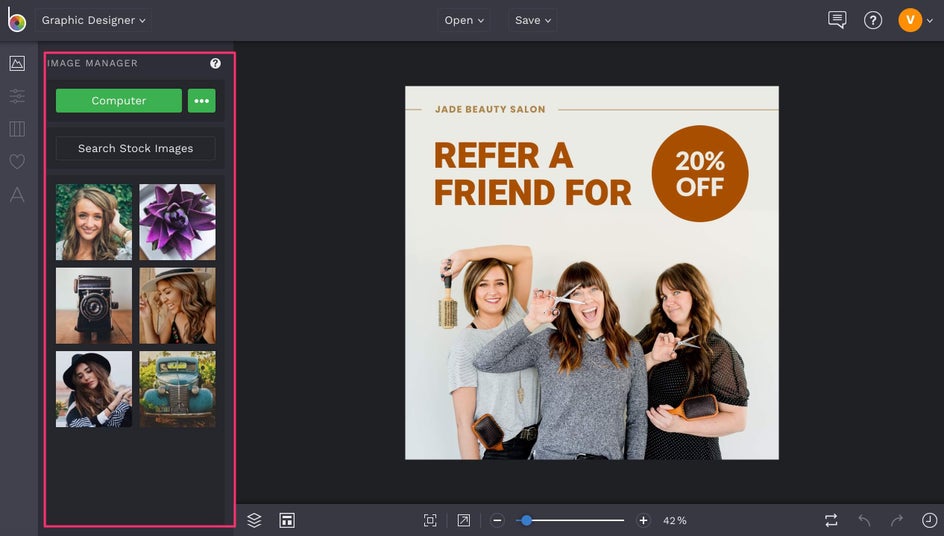Click the fit-to-screen icon

click(x=430, y=520)
